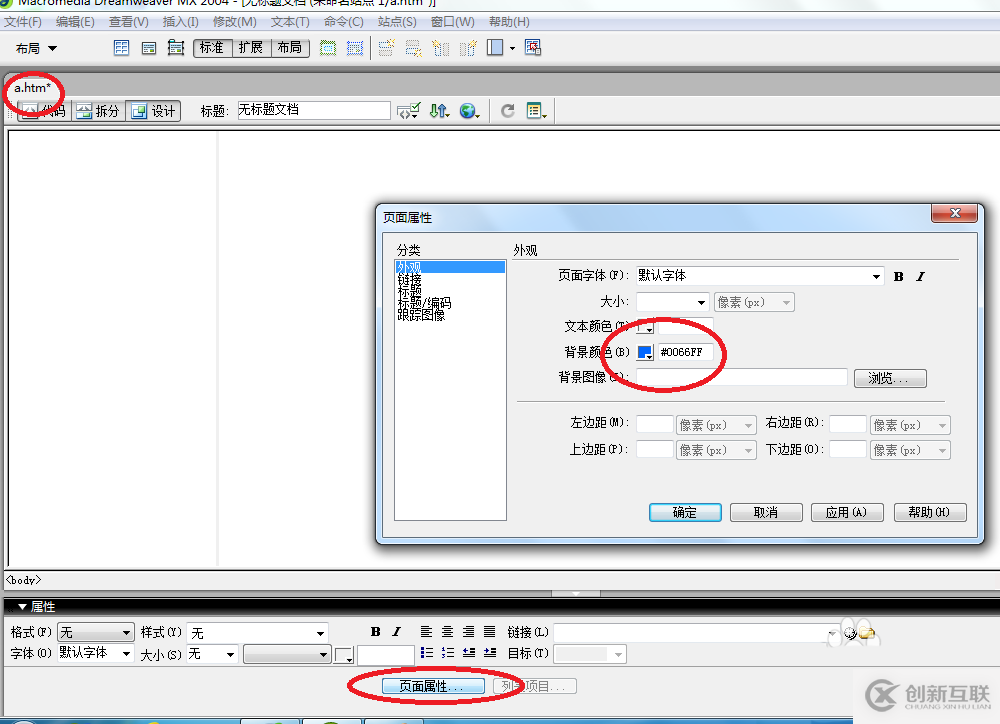Screen dimensions: 1000x724
Task: Open the 目标 target dropdown
Action: [590, 654]
